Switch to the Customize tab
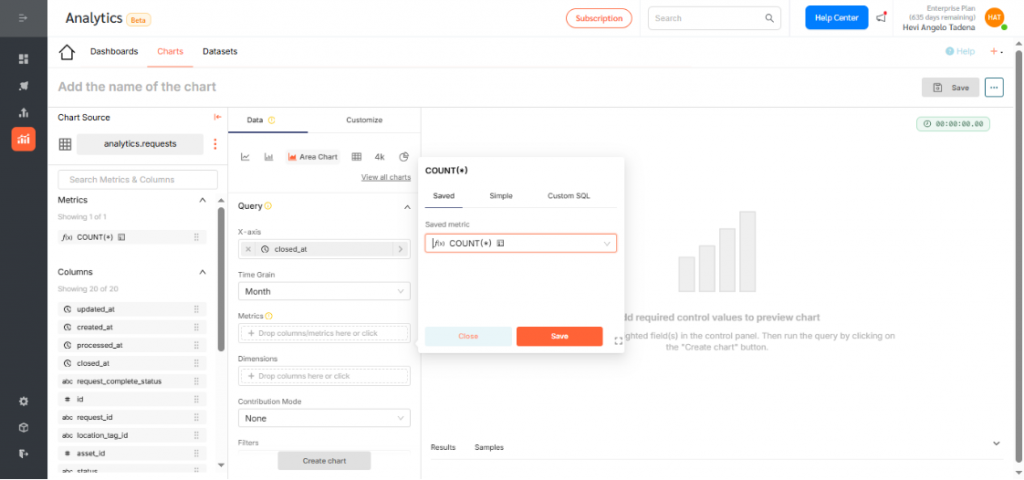1024x480 pixels. [x=364, y=120]
